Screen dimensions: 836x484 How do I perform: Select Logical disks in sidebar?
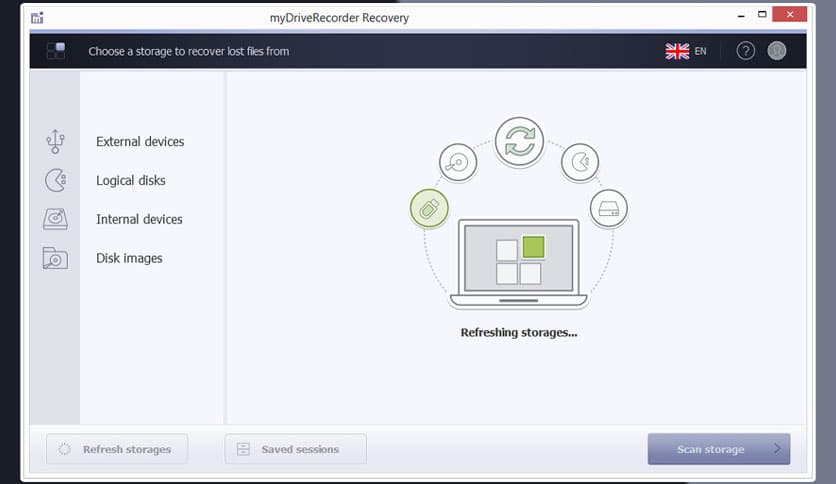coord(131,180)
